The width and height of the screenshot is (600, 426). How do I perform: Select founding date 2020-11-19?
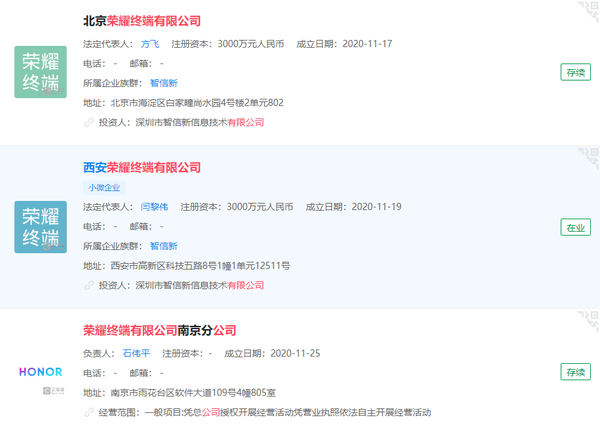[x=376, y=207]
